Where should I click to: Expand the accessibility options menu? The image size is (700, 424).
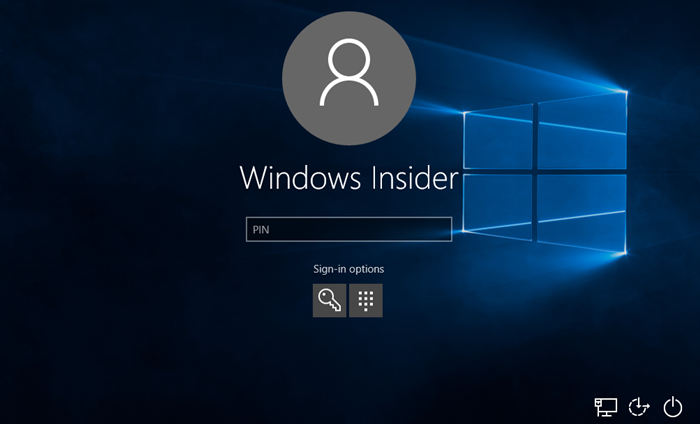tap(639, 406)
